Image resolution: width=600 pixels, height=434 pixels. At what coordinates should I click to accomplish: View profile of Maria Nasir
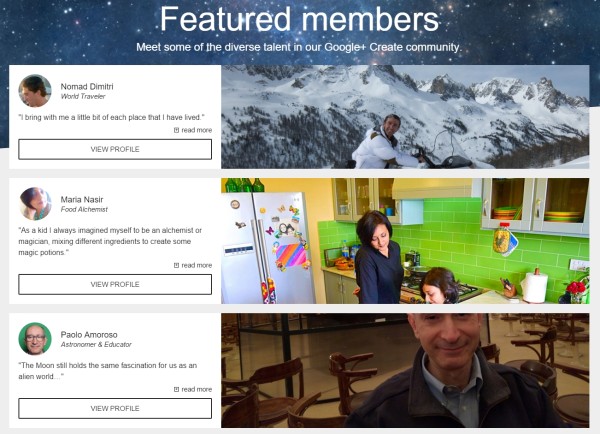pyautogui.click(x=115, y=284)
